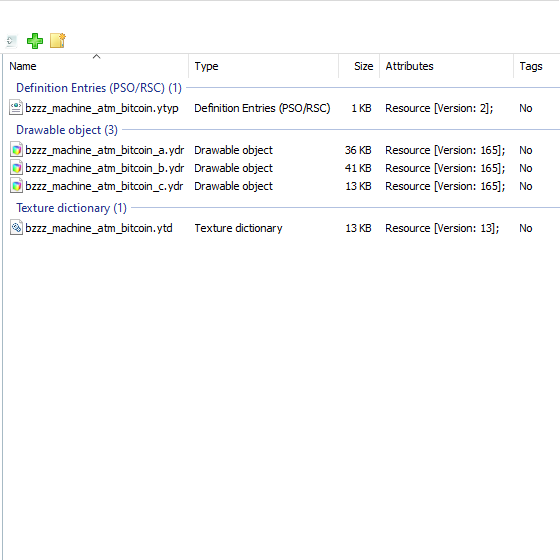Collapse the Definition Entries (PSO/RSC) group
The image size is (560, 560).
click(x=99, y=88)
